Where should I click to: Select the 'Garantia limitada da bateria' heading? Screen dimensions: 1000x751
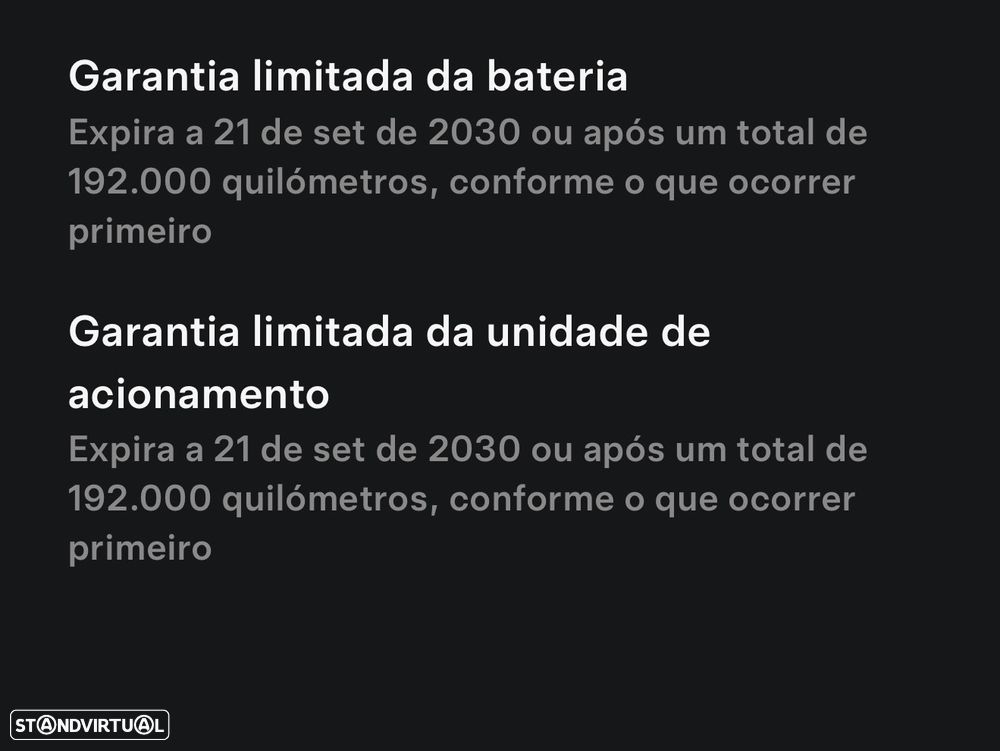coord(348,76)
